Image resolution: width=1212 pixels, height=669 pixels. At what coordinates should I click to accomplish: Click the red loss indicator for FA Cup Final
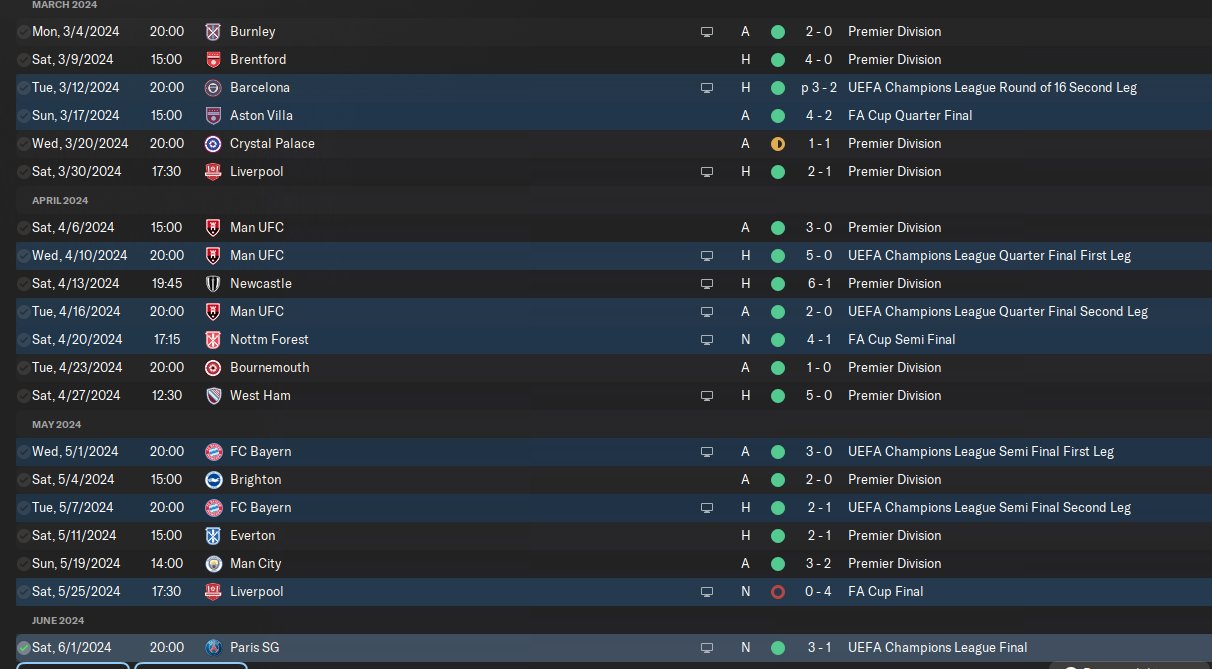777,592
